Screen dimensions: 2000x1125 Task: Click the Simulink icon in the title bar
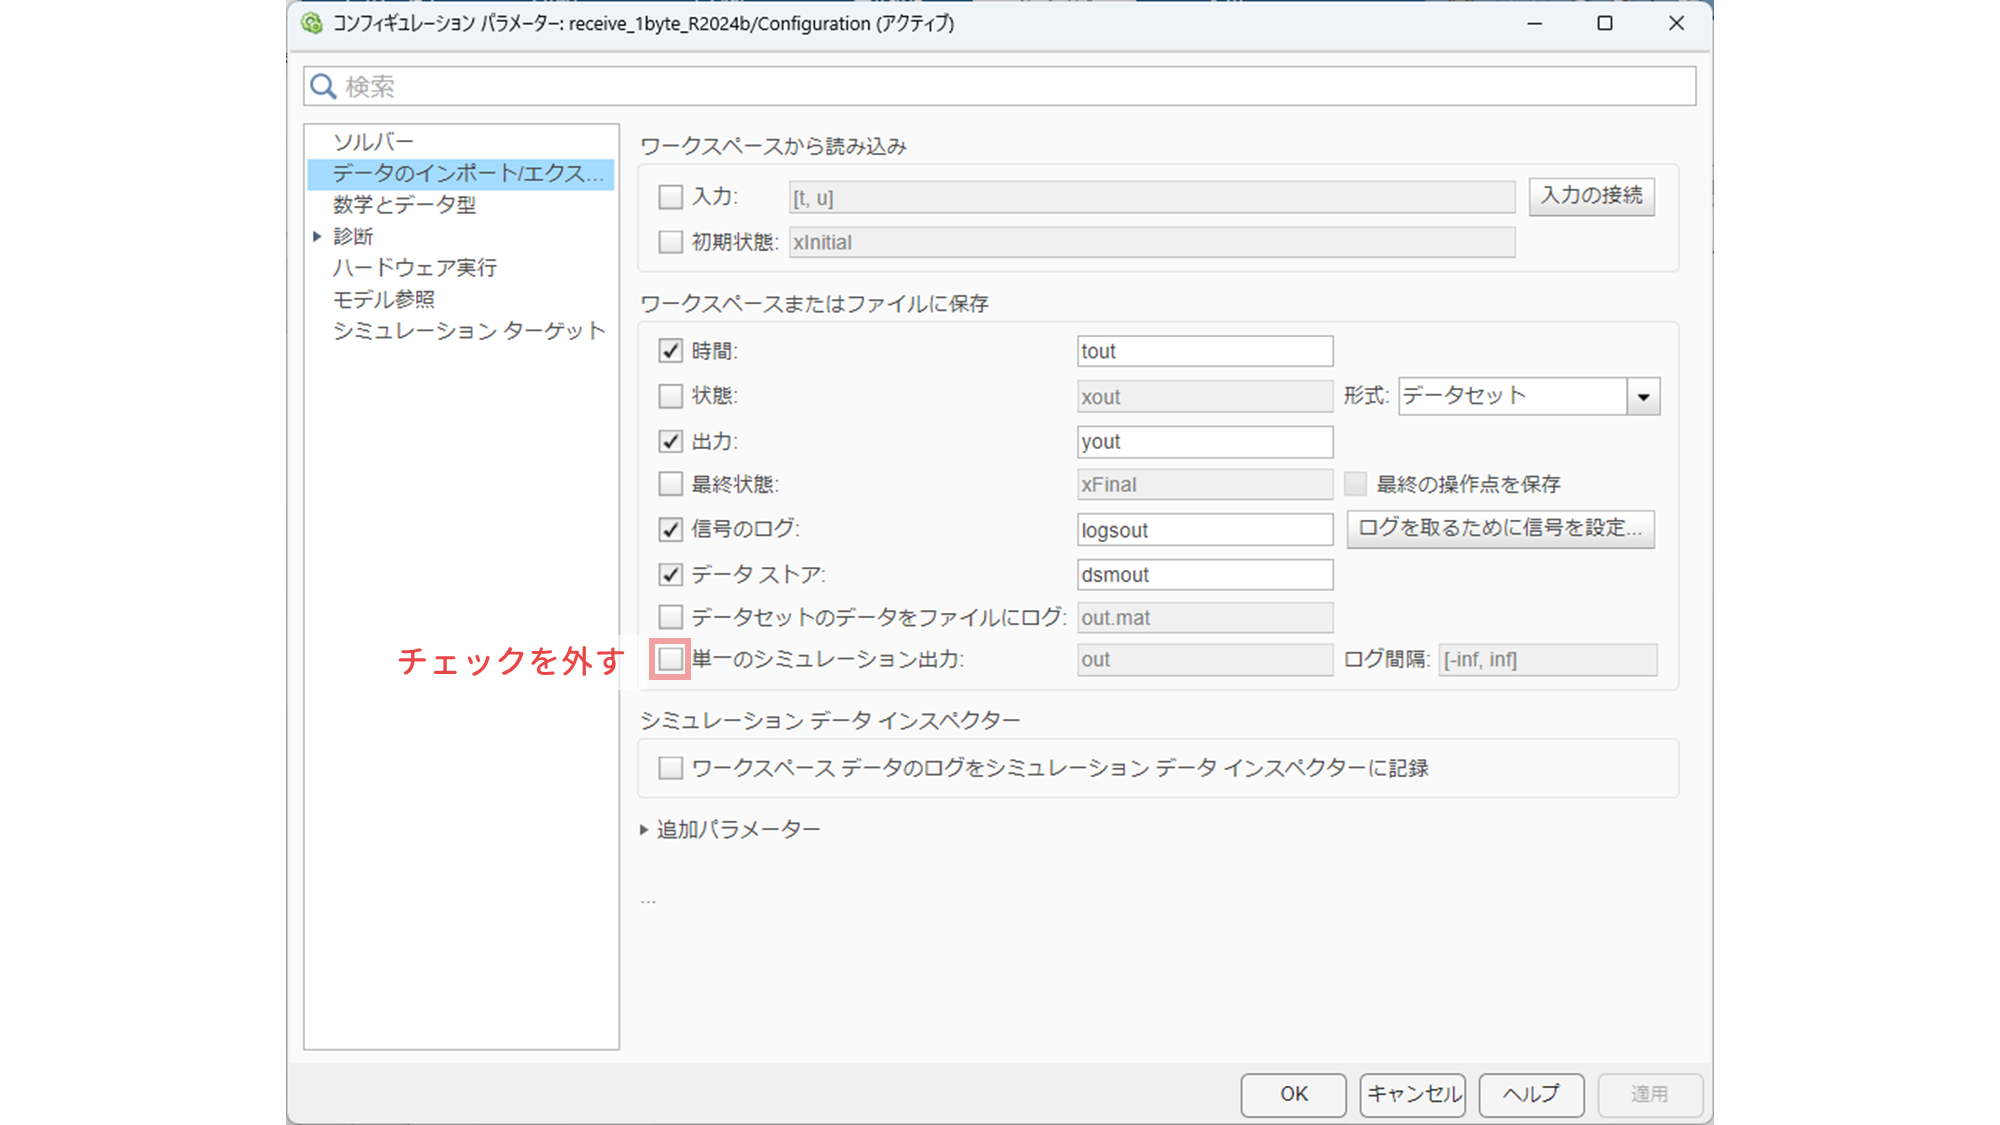tap(312, 23)
